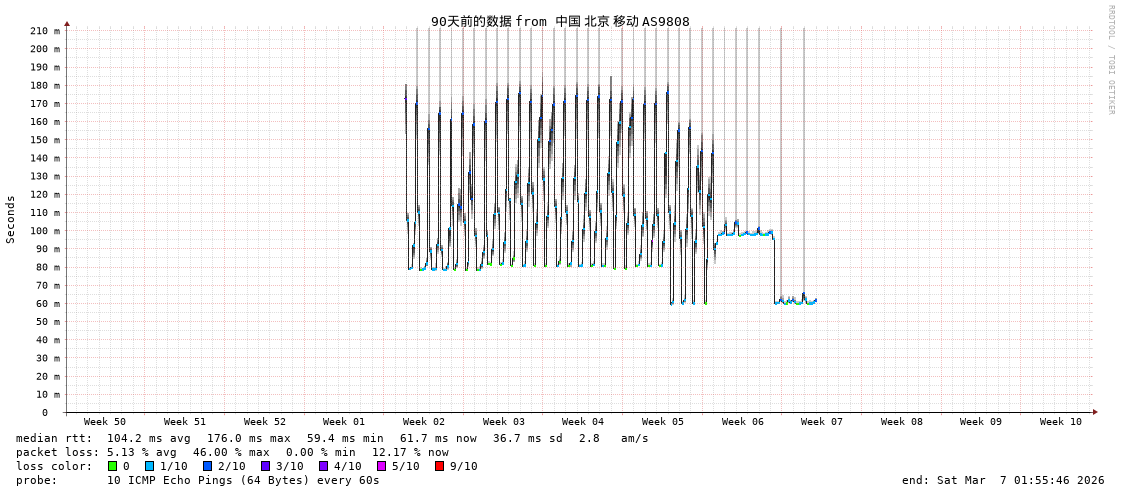This screenshot has height=494, width=1121.
Task: Select the Week 06 x-axis label
Action: point(742,422)
